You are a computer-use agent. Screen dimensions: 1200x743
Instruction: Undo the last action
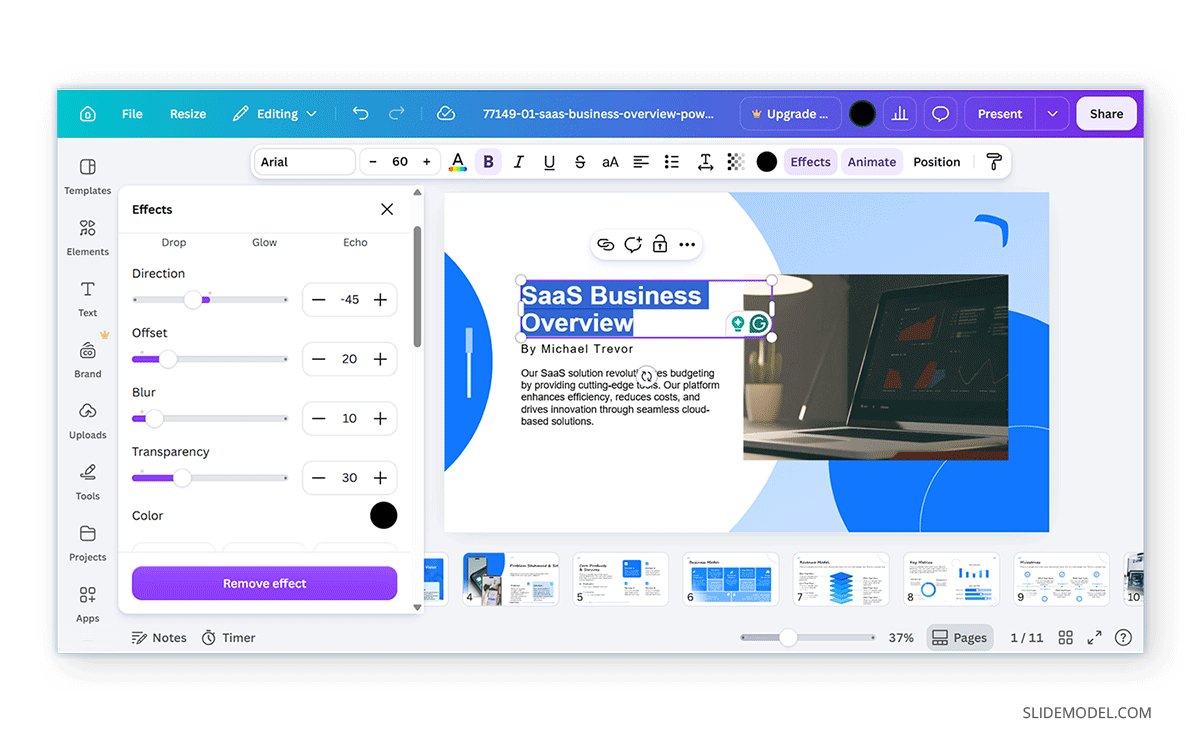pos(361,114)
